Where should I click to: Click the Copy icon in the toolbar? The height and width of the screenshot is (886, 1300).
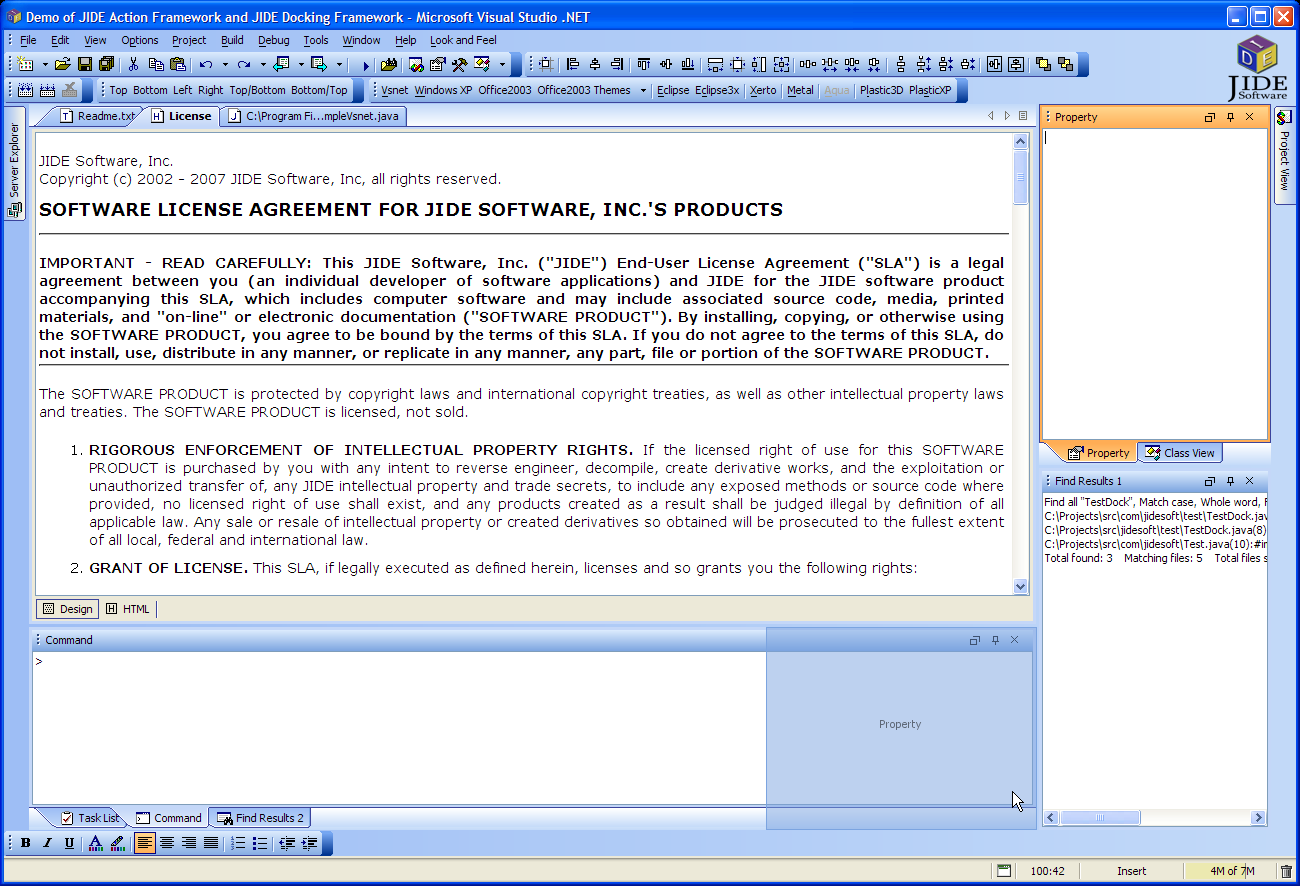156,64
